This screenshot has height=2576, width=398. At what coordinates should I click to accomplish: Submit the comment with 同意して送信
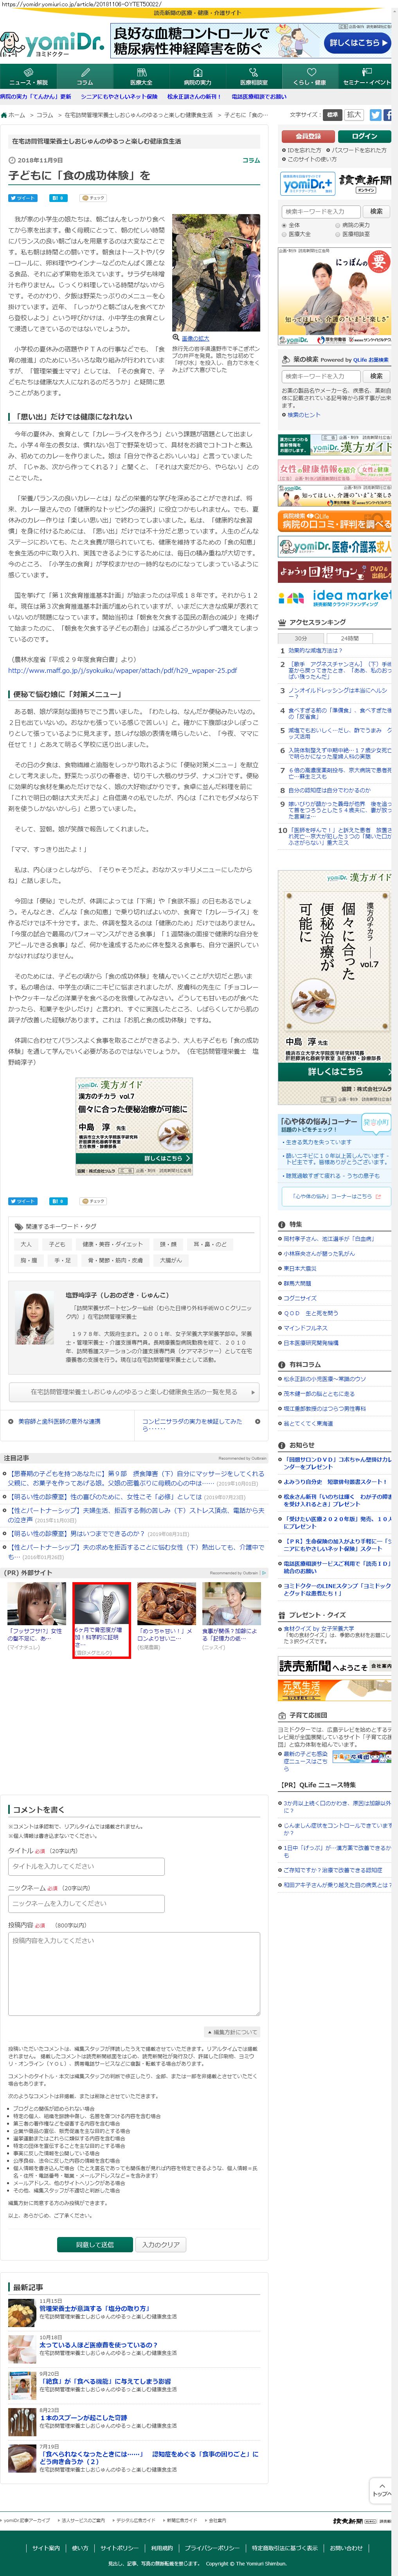pos(95,2244)
